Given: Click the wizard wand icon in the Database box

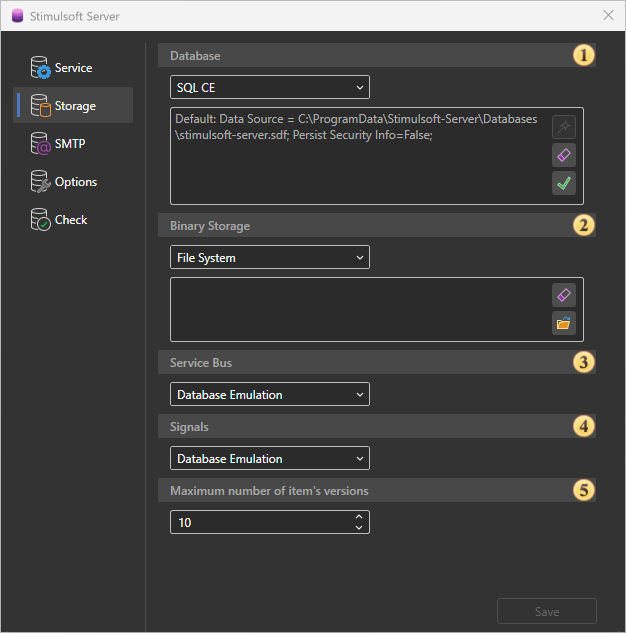Looking at the screenshot, I should [564, 127].
